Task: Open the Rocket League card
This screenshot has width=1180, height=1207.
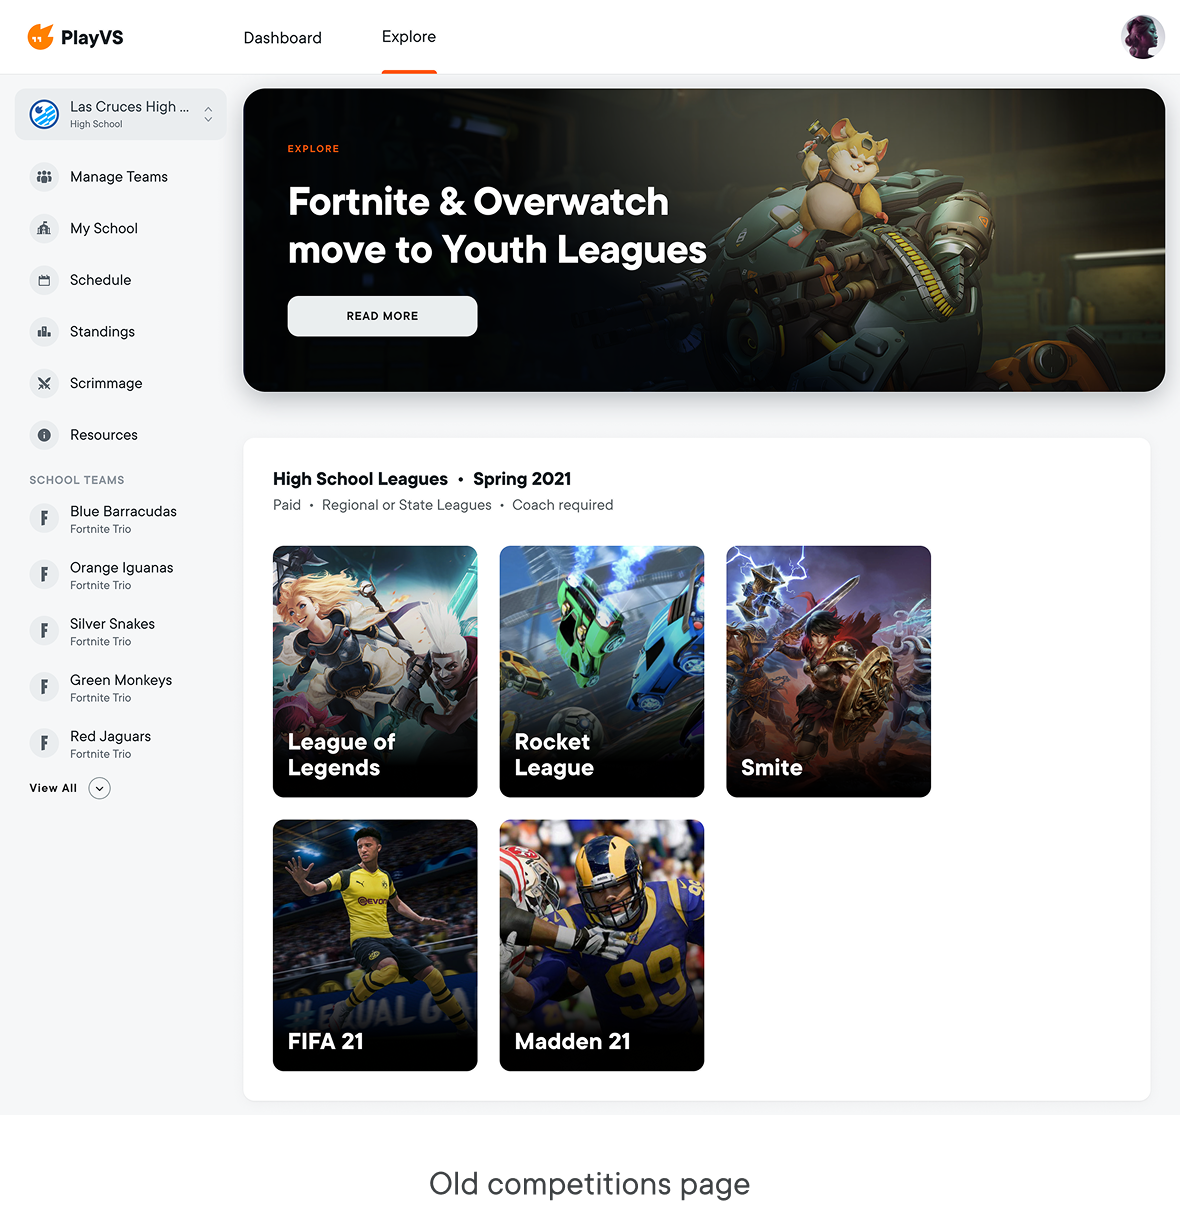Action: 602,671
